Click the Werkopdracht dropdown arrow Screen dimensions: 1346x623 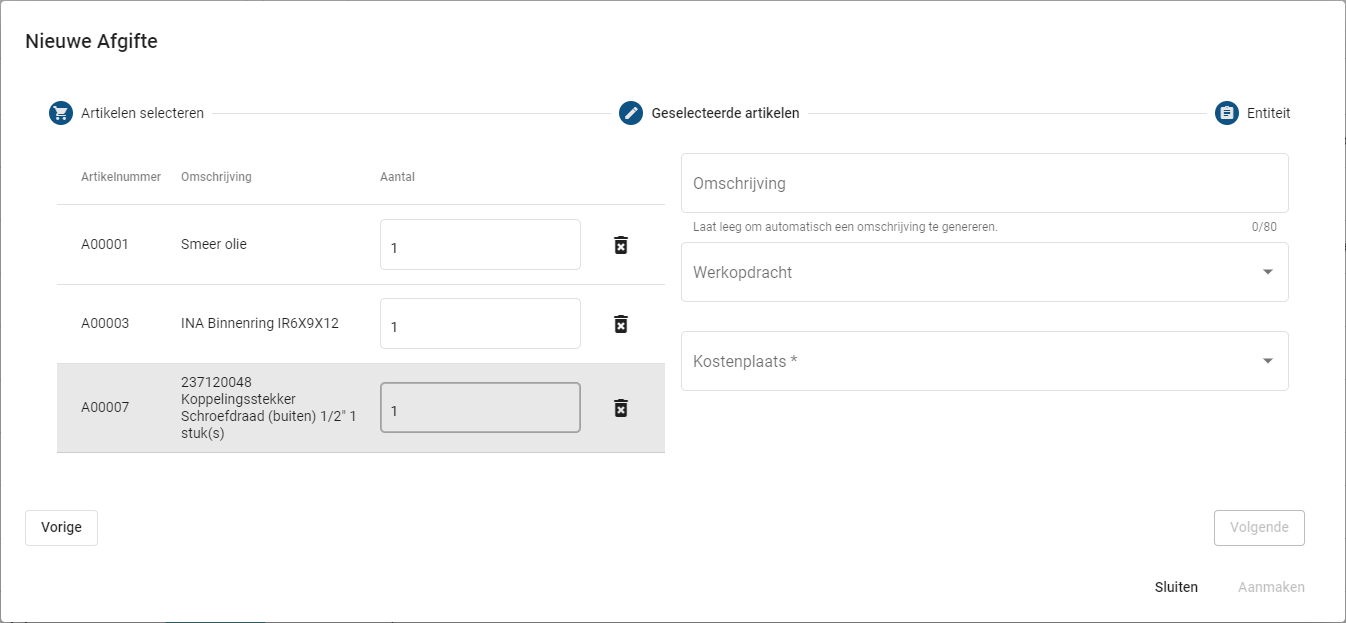coord(1267,272)
